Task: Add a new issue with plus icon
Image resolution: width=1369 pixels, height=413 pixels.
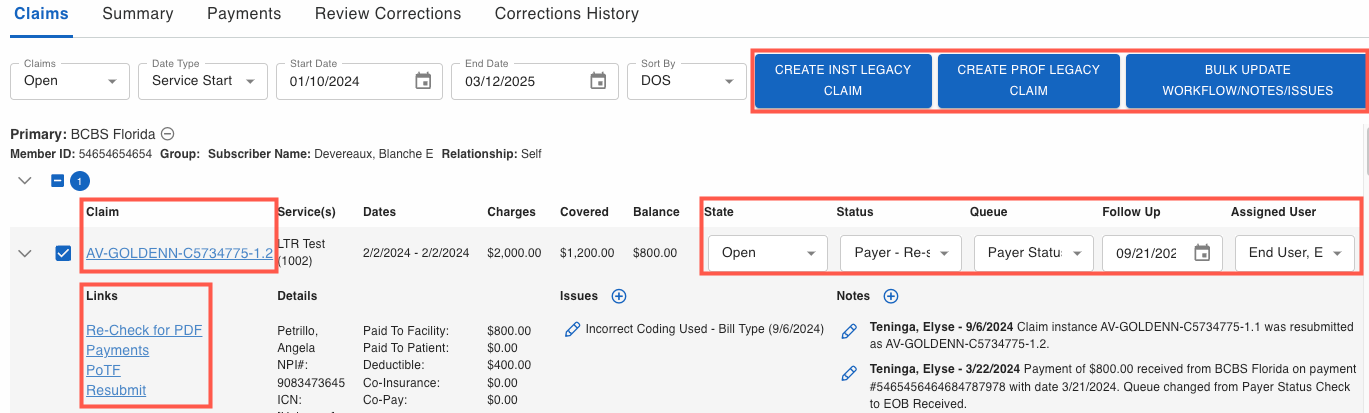Action: pyautogui.click(x=618, y=296)
